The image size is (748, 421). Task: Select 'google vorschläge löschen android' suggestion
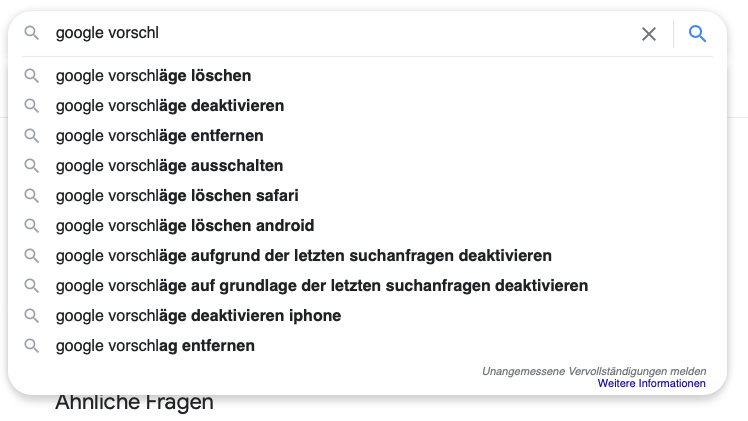367,226
